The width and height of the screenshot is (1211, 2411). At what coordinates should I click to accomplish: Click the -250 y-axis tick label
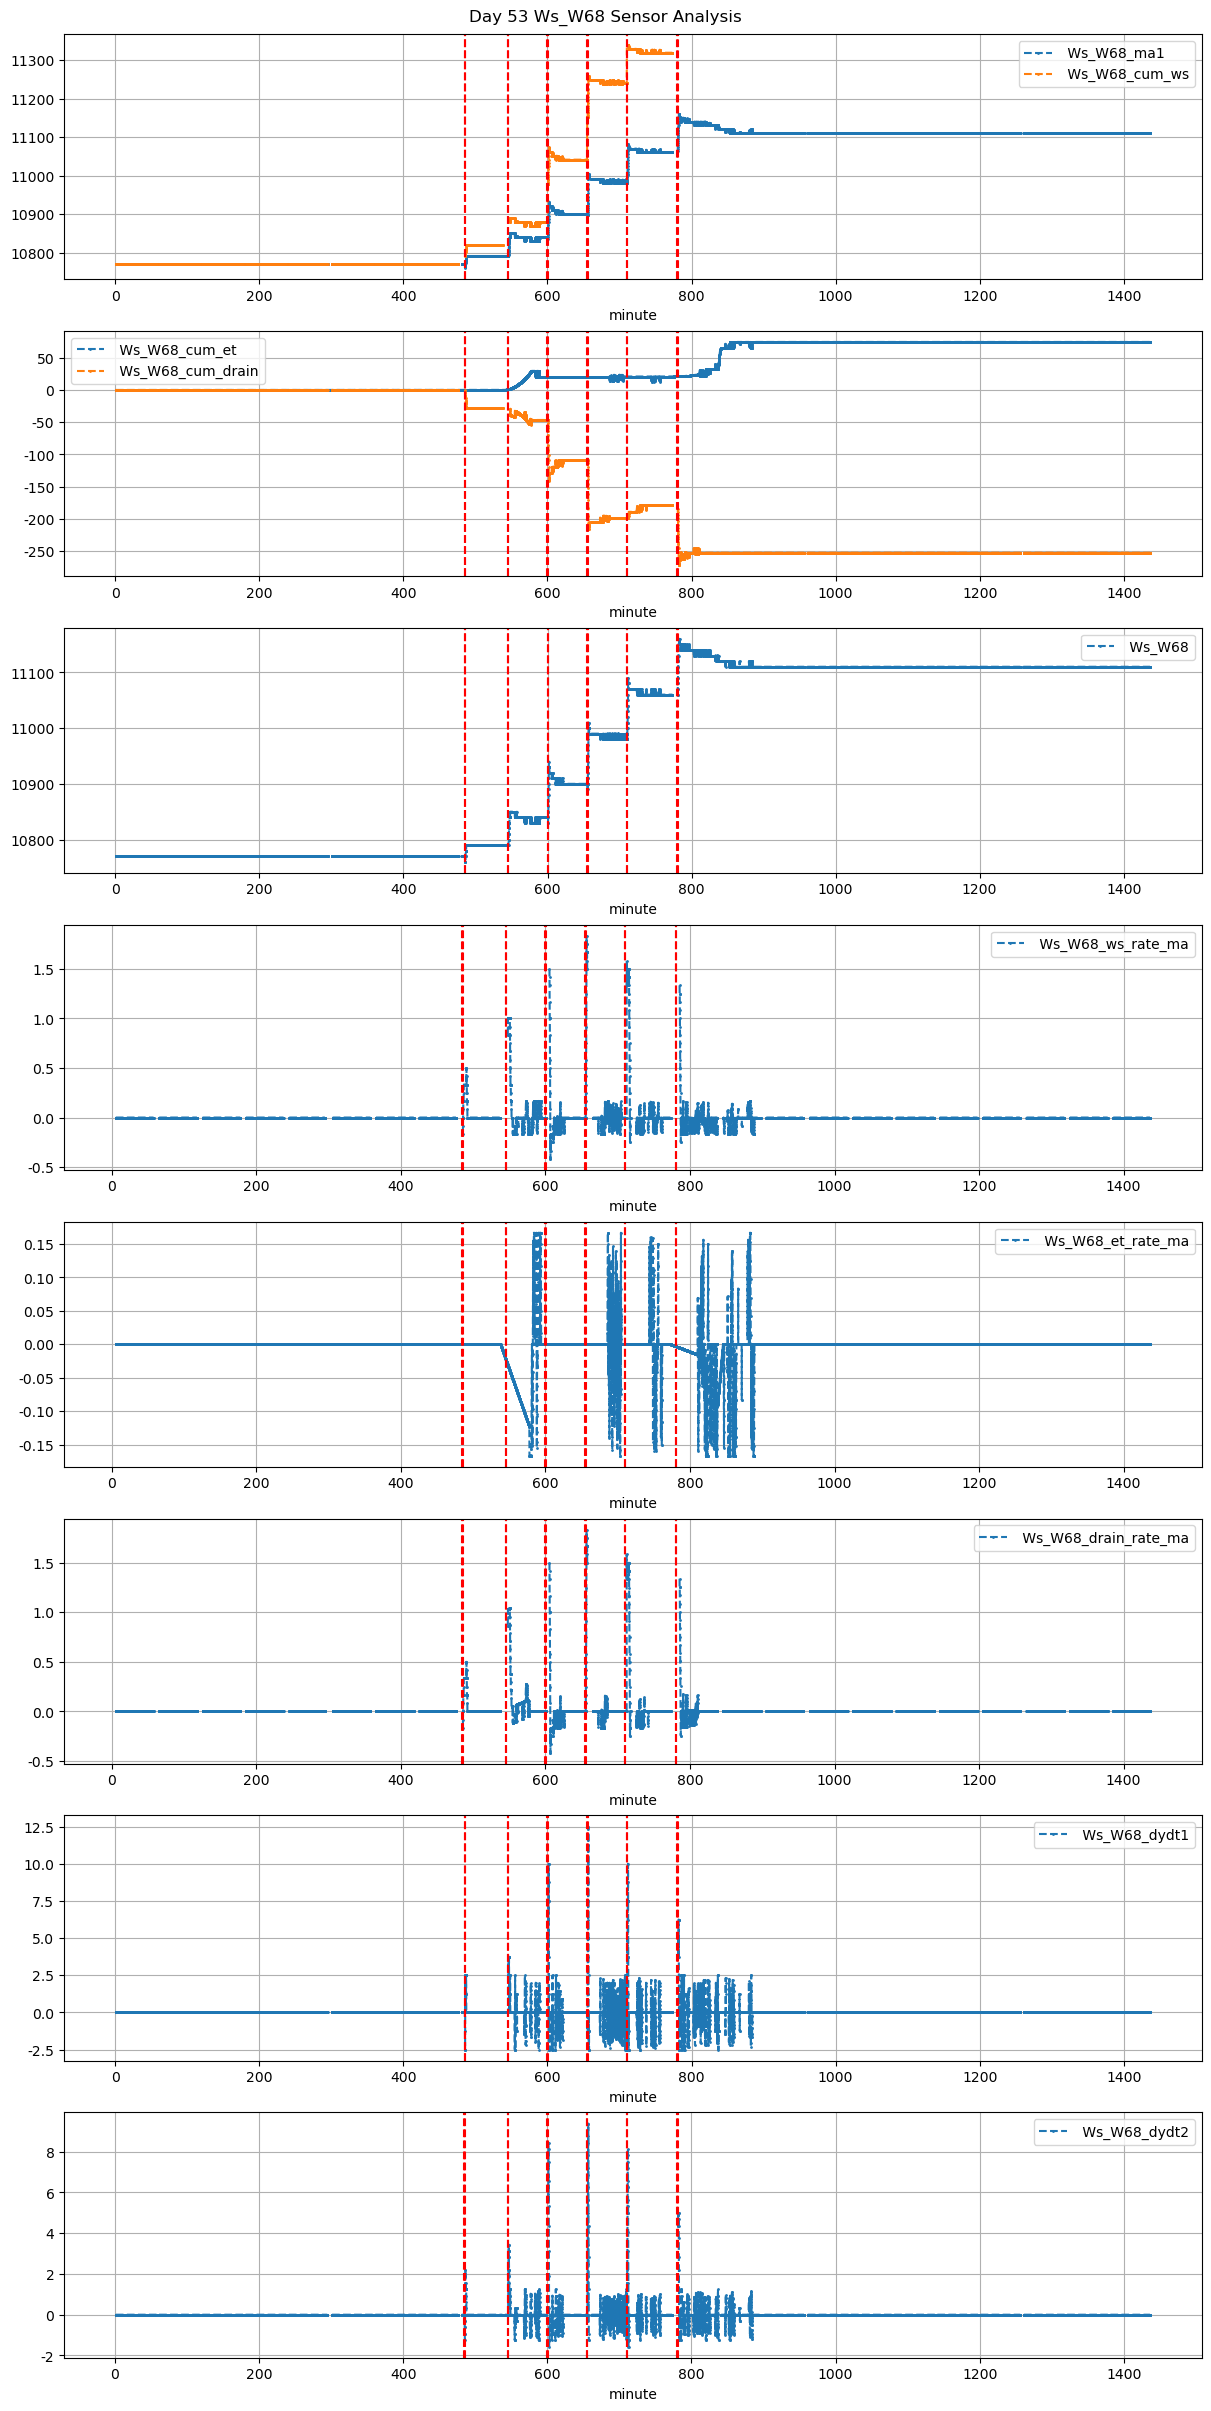tap(38, 552)
